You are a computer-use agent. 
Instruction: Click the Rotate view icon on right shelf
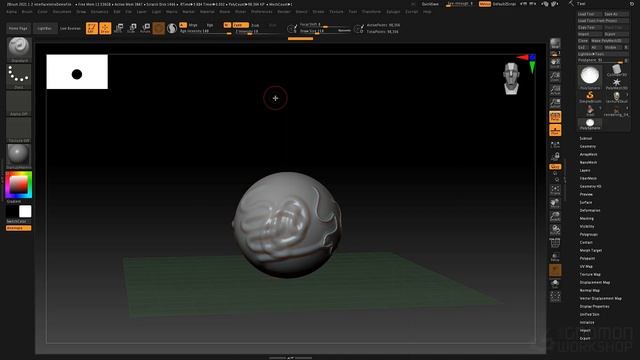coord(555,230)
